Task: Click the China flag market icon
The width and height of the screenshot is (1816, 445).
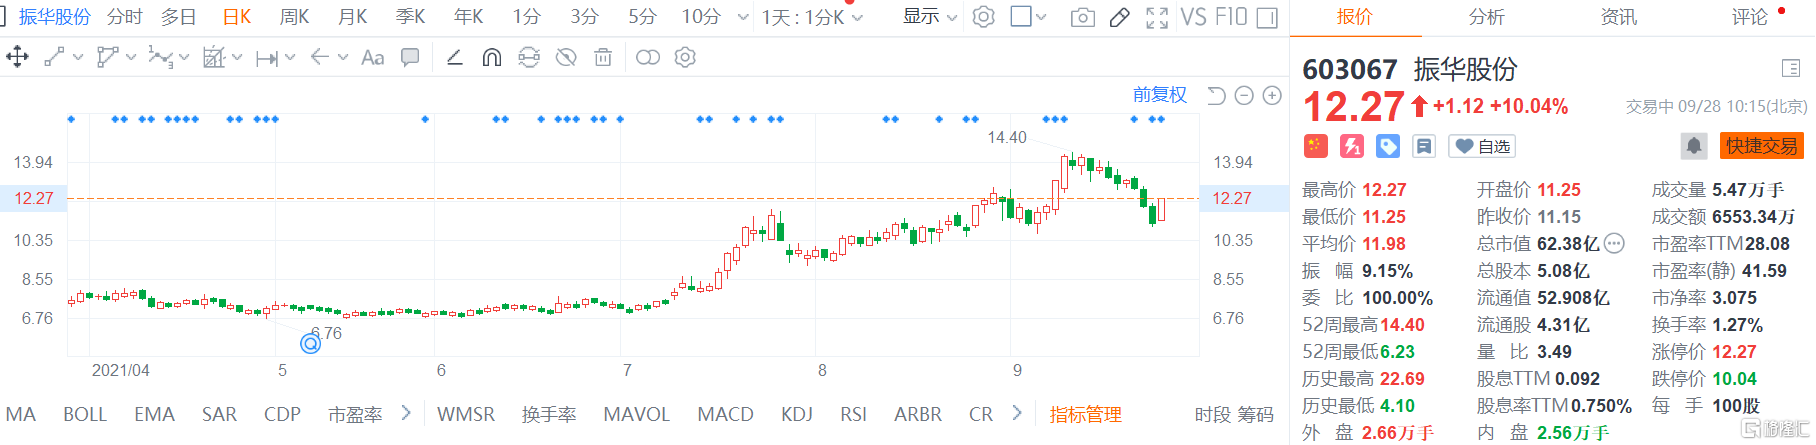Action: coord(1315,146)
